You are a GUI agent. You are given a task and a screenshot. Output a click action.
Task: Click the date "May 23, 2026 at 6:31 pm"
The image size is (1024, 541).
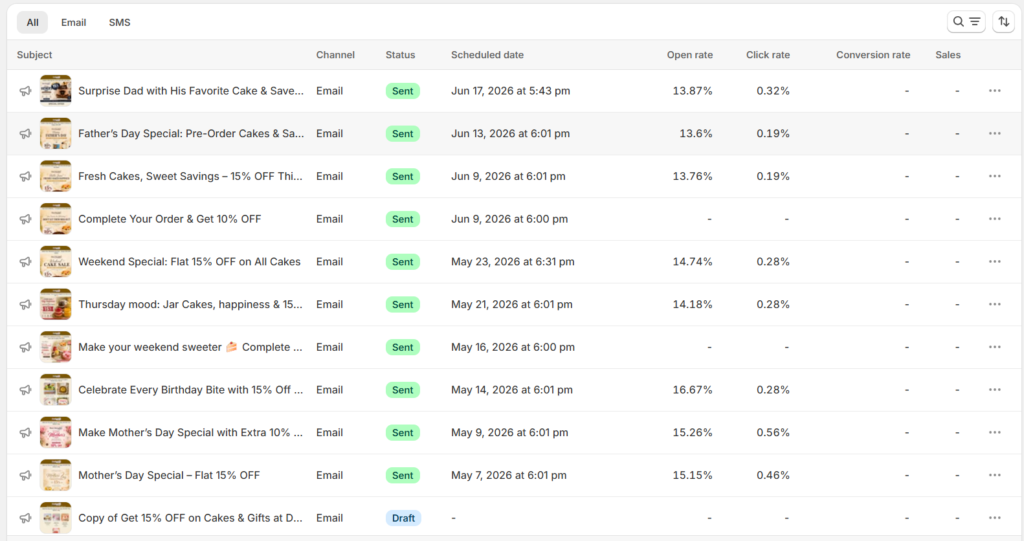point(513,261)
